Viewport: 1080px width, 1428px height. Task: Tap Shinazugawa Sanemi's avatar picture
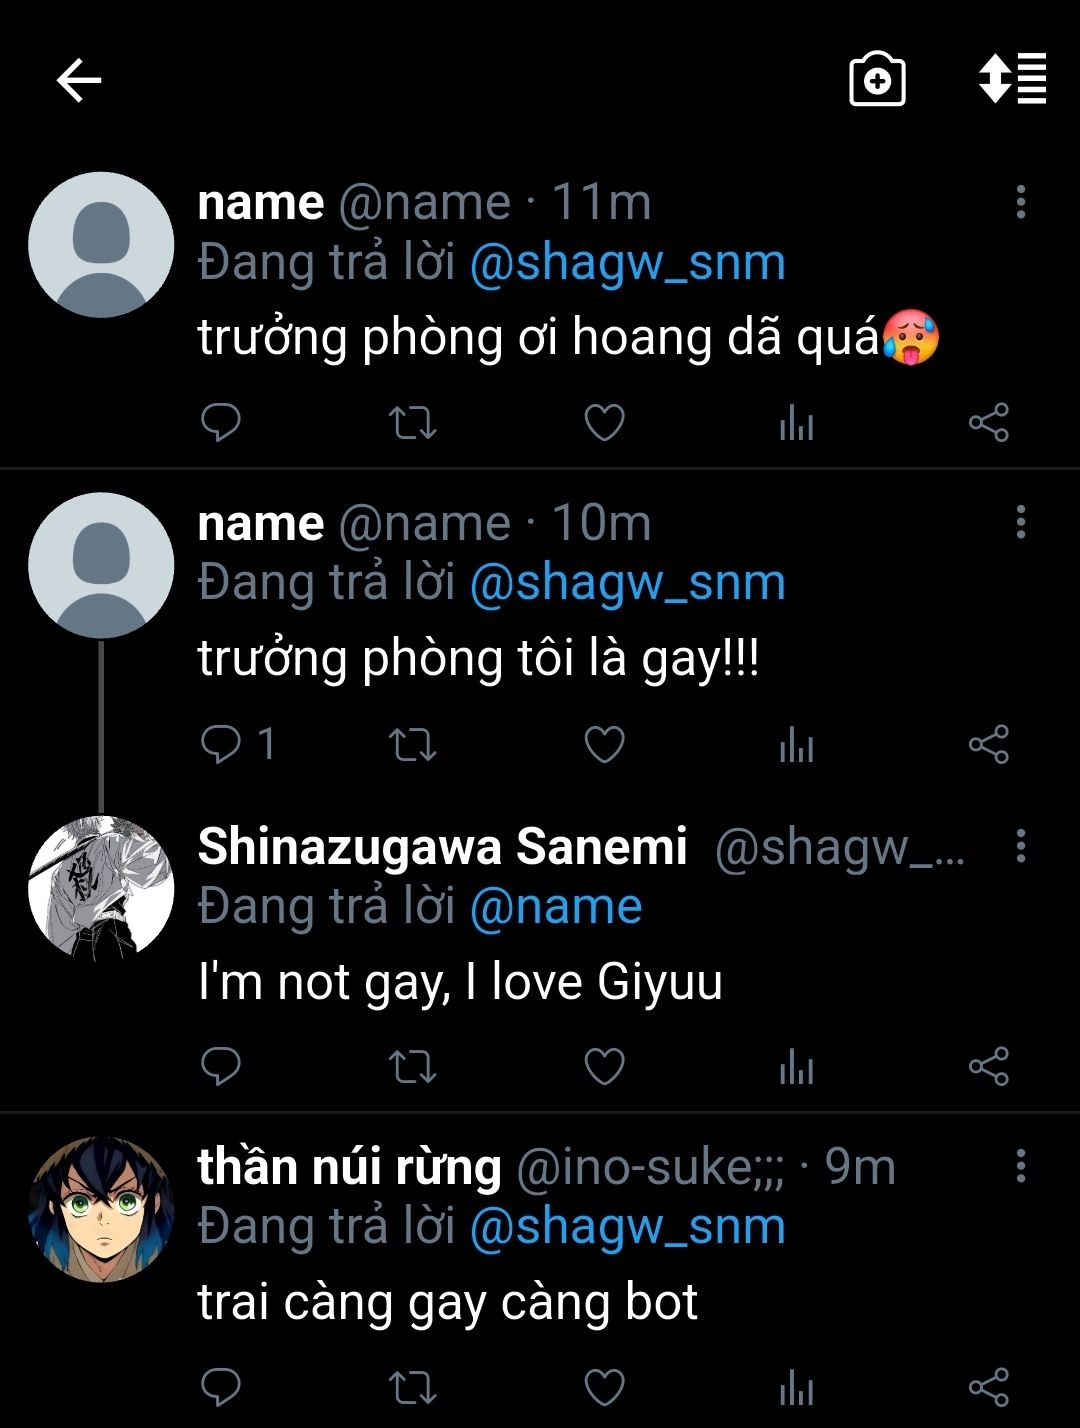(101, 889)
